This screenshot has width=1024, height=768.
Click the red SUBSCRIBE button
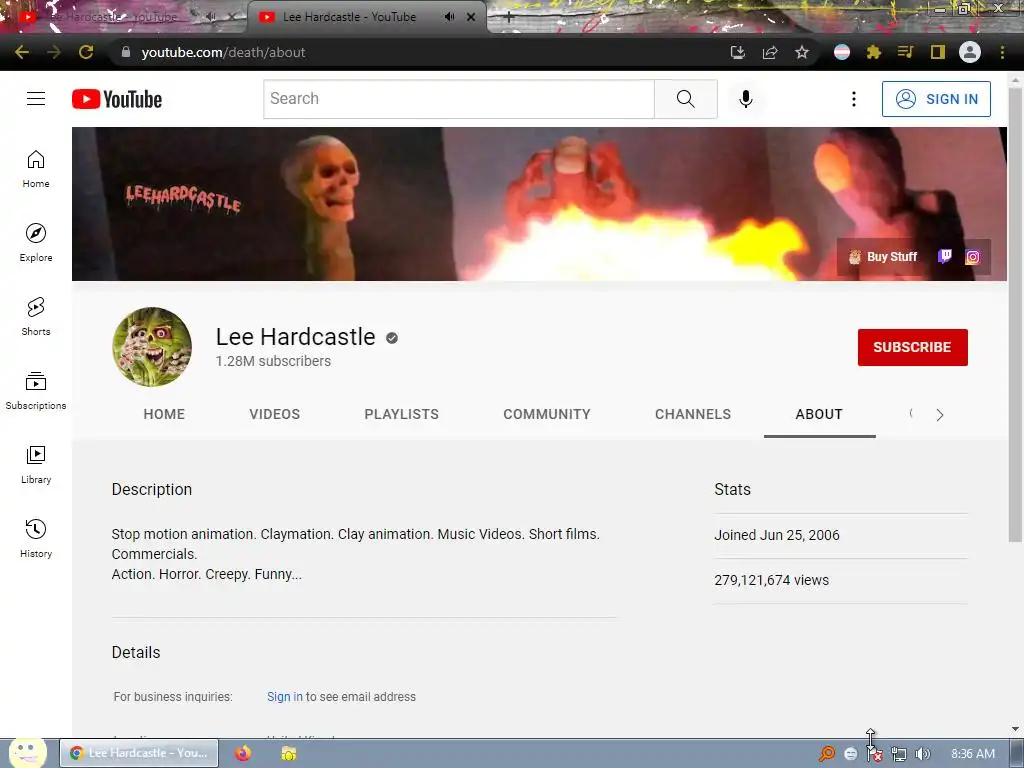pos(912,347)
